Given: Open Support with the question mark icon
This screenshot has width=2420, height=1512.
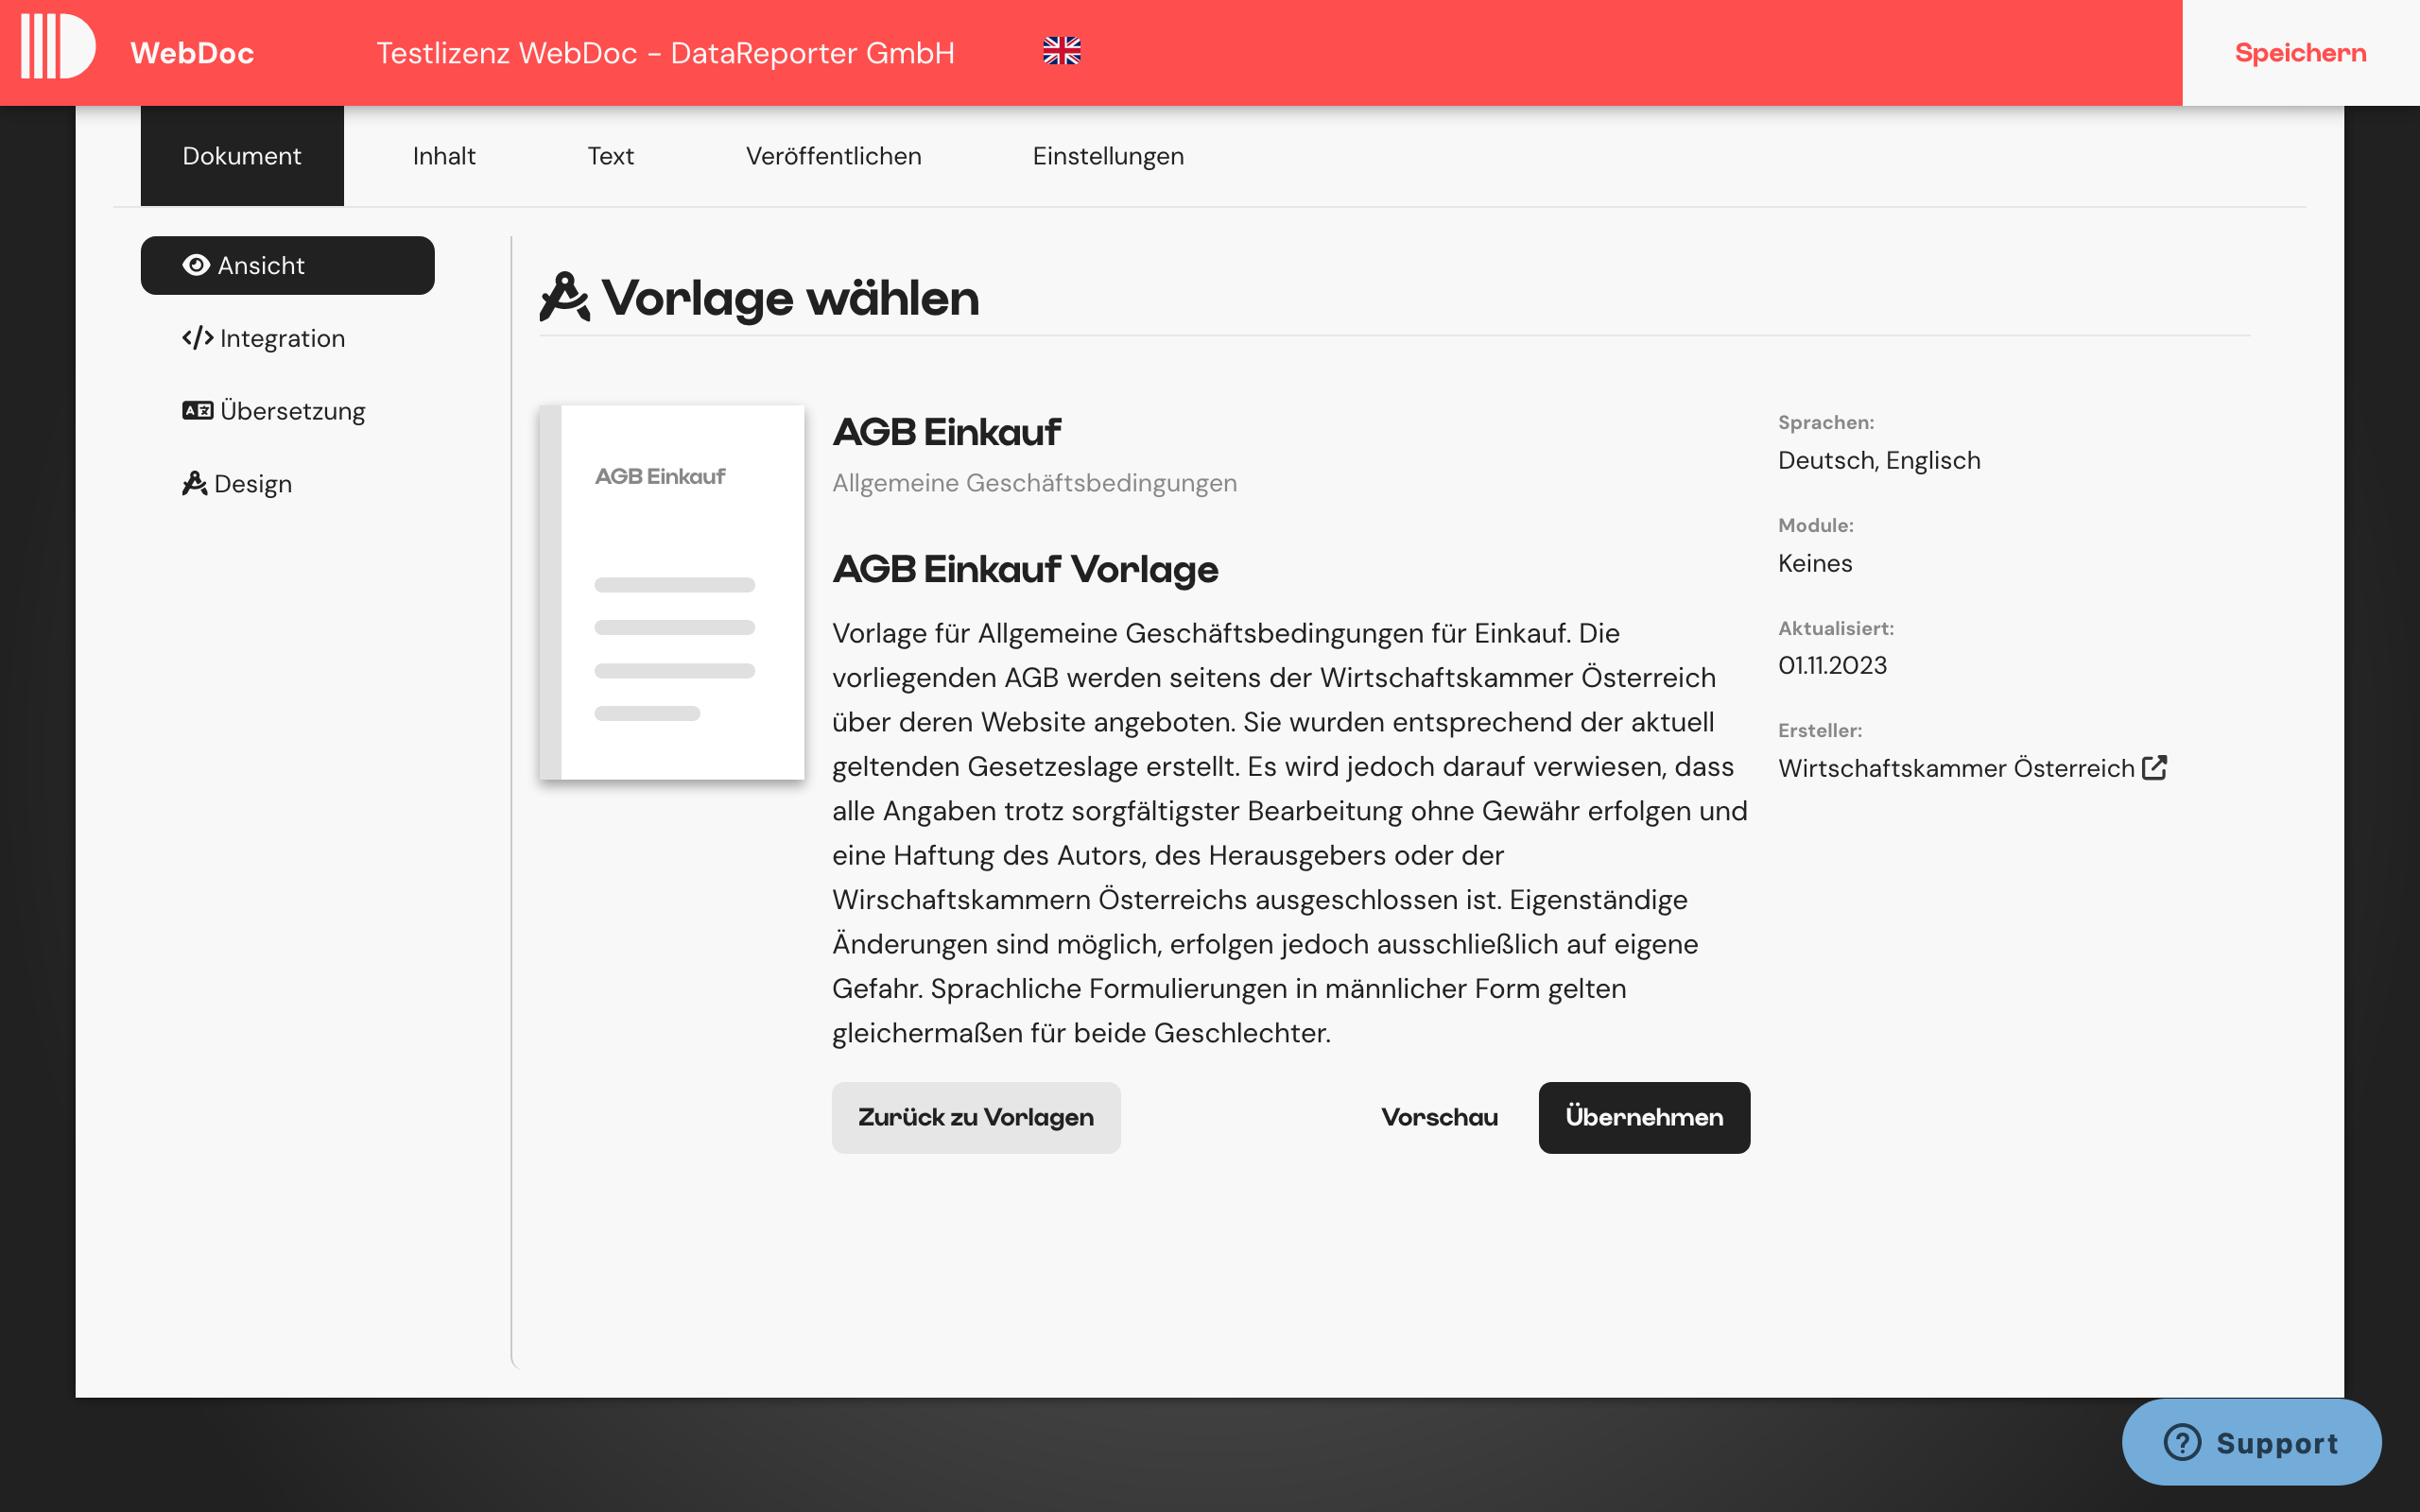Looking at the screenshot, I should pyautogui.click(x=2181, y=1442).
